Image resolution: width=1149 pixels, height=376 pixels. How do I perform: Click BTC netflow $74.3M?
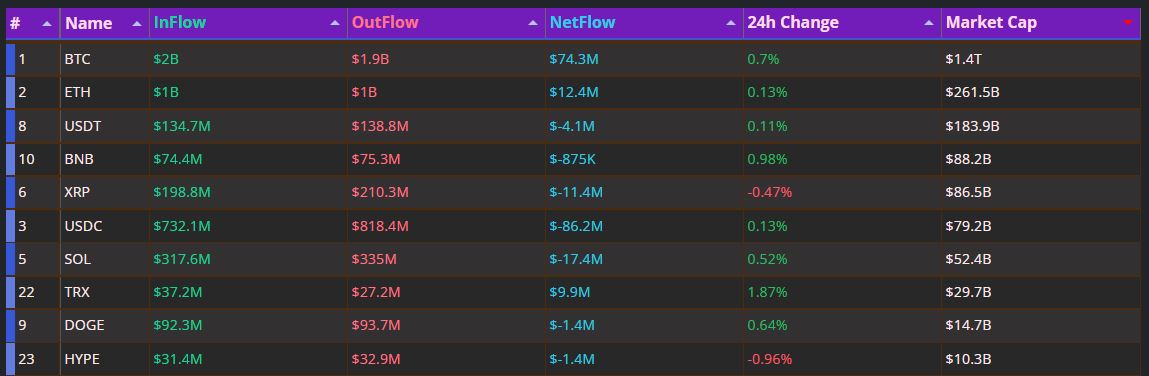(x=574, y=59)
